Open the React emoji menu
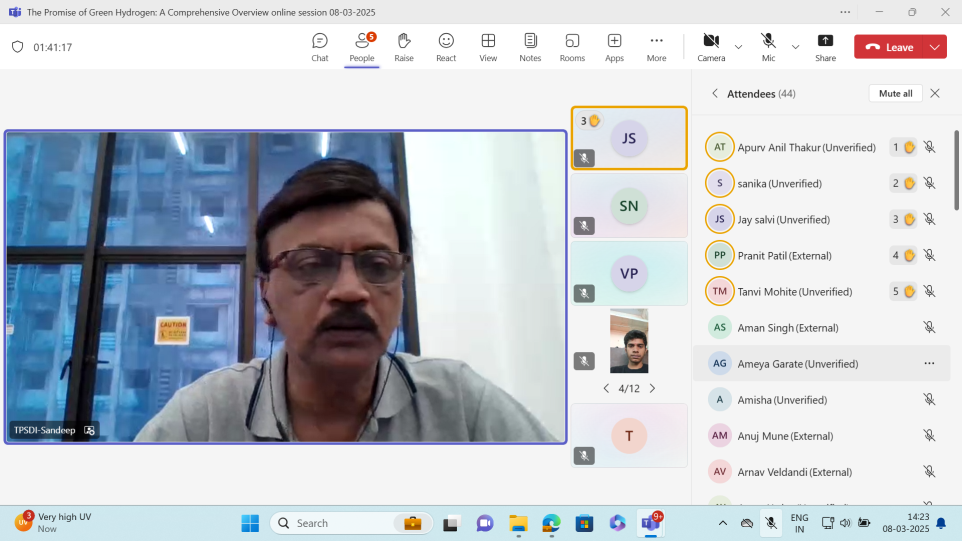This screenshot has height=541, width=962. point(446,47)
